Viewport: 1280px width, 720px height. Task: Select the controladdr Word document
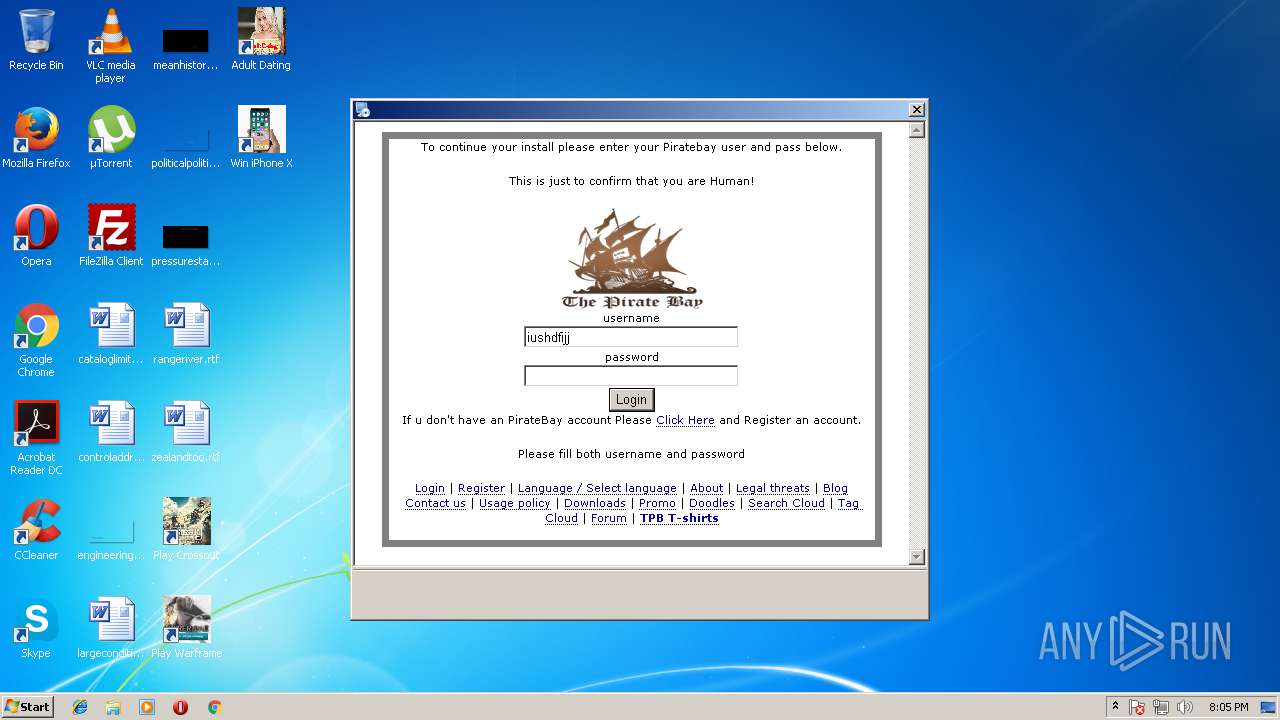110,432
